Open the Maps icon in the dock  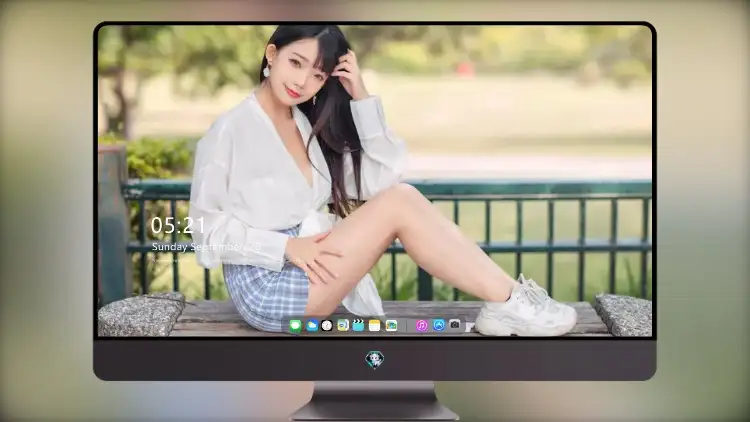(x=343, y=326)
